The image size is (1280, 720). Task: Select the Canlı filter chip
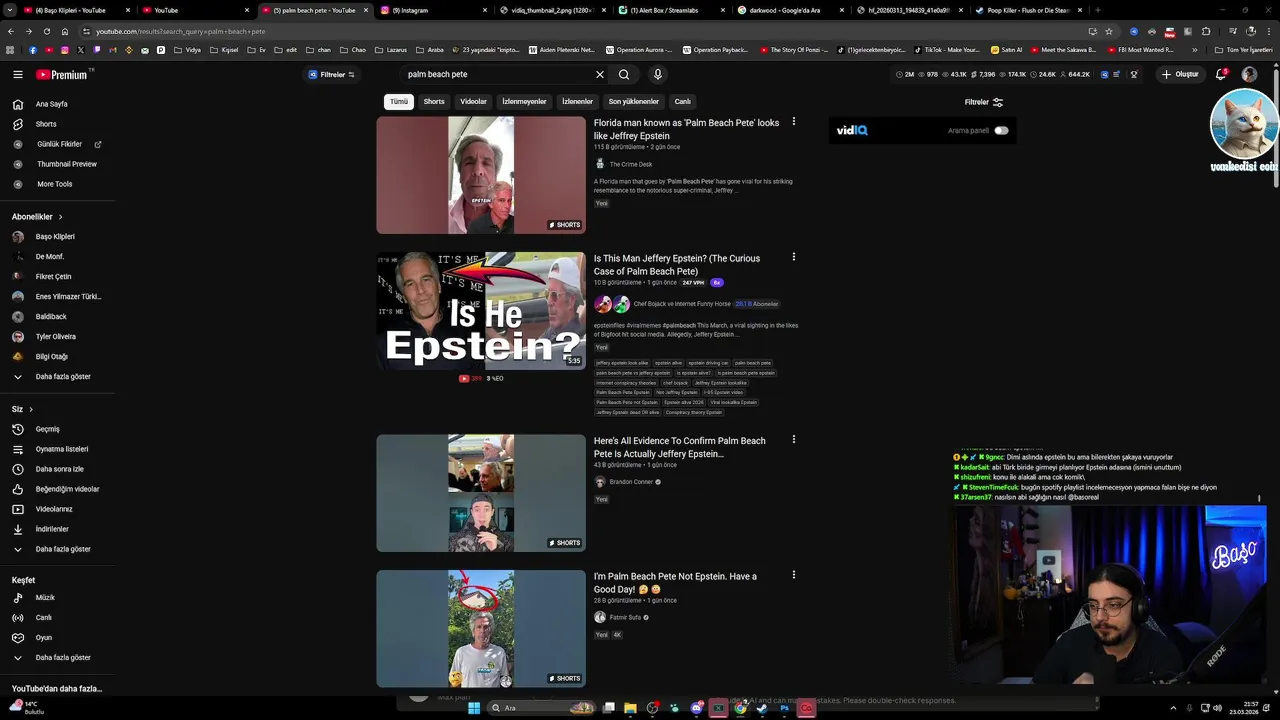click(683, 101)
